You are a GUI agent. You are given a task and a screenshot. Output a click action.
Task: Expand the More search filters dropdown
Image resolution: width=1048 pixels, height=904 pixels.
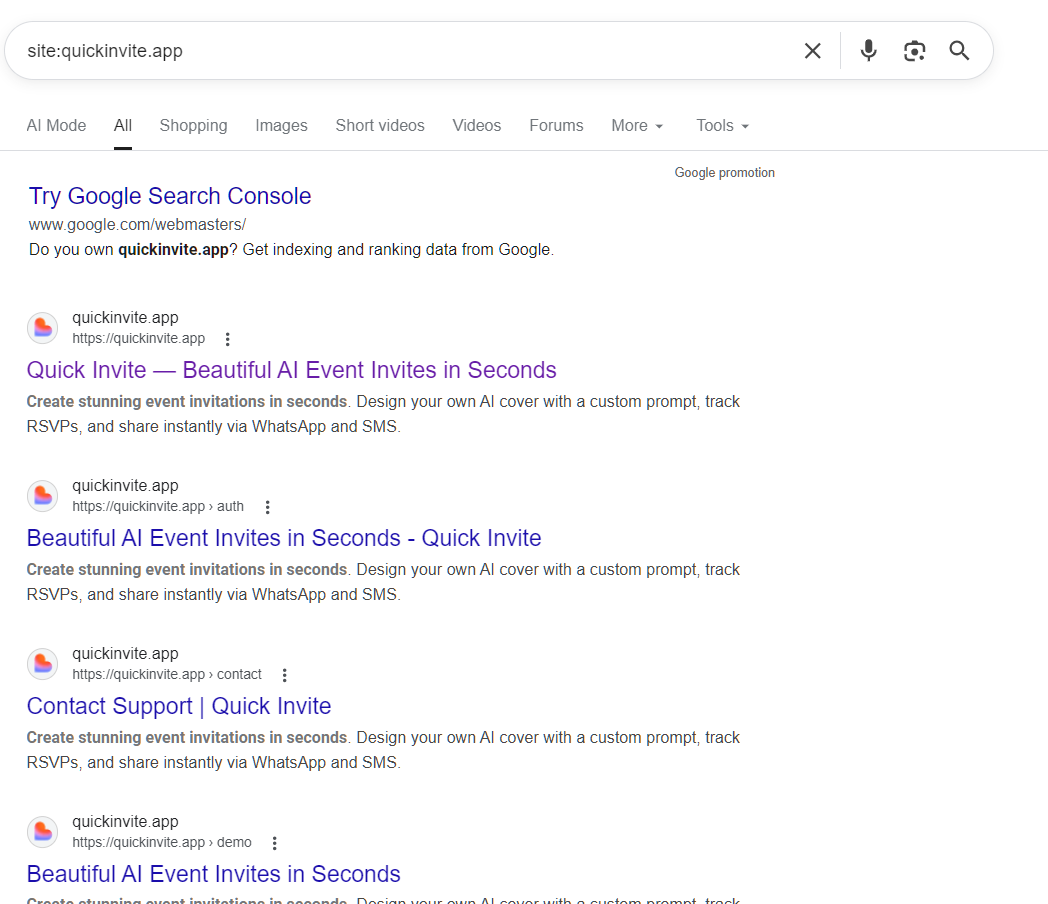point(637,126)
